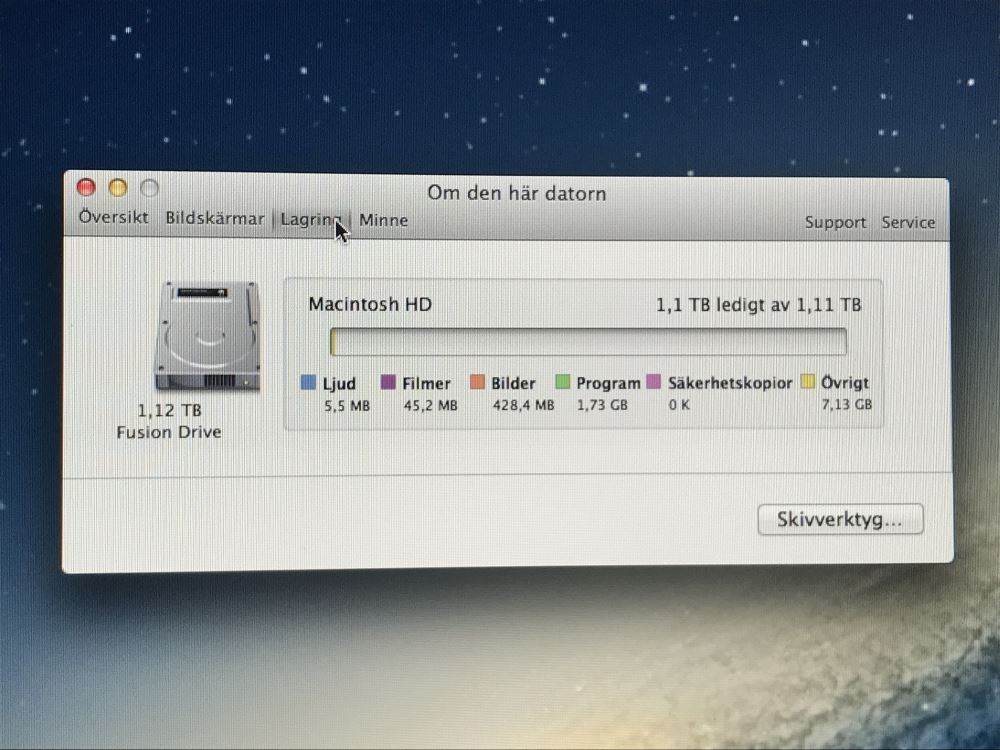Screen dimensions: 1000x750
Task: Click the yellow Övrigt color swatch
Action: (x=808, y=381)
